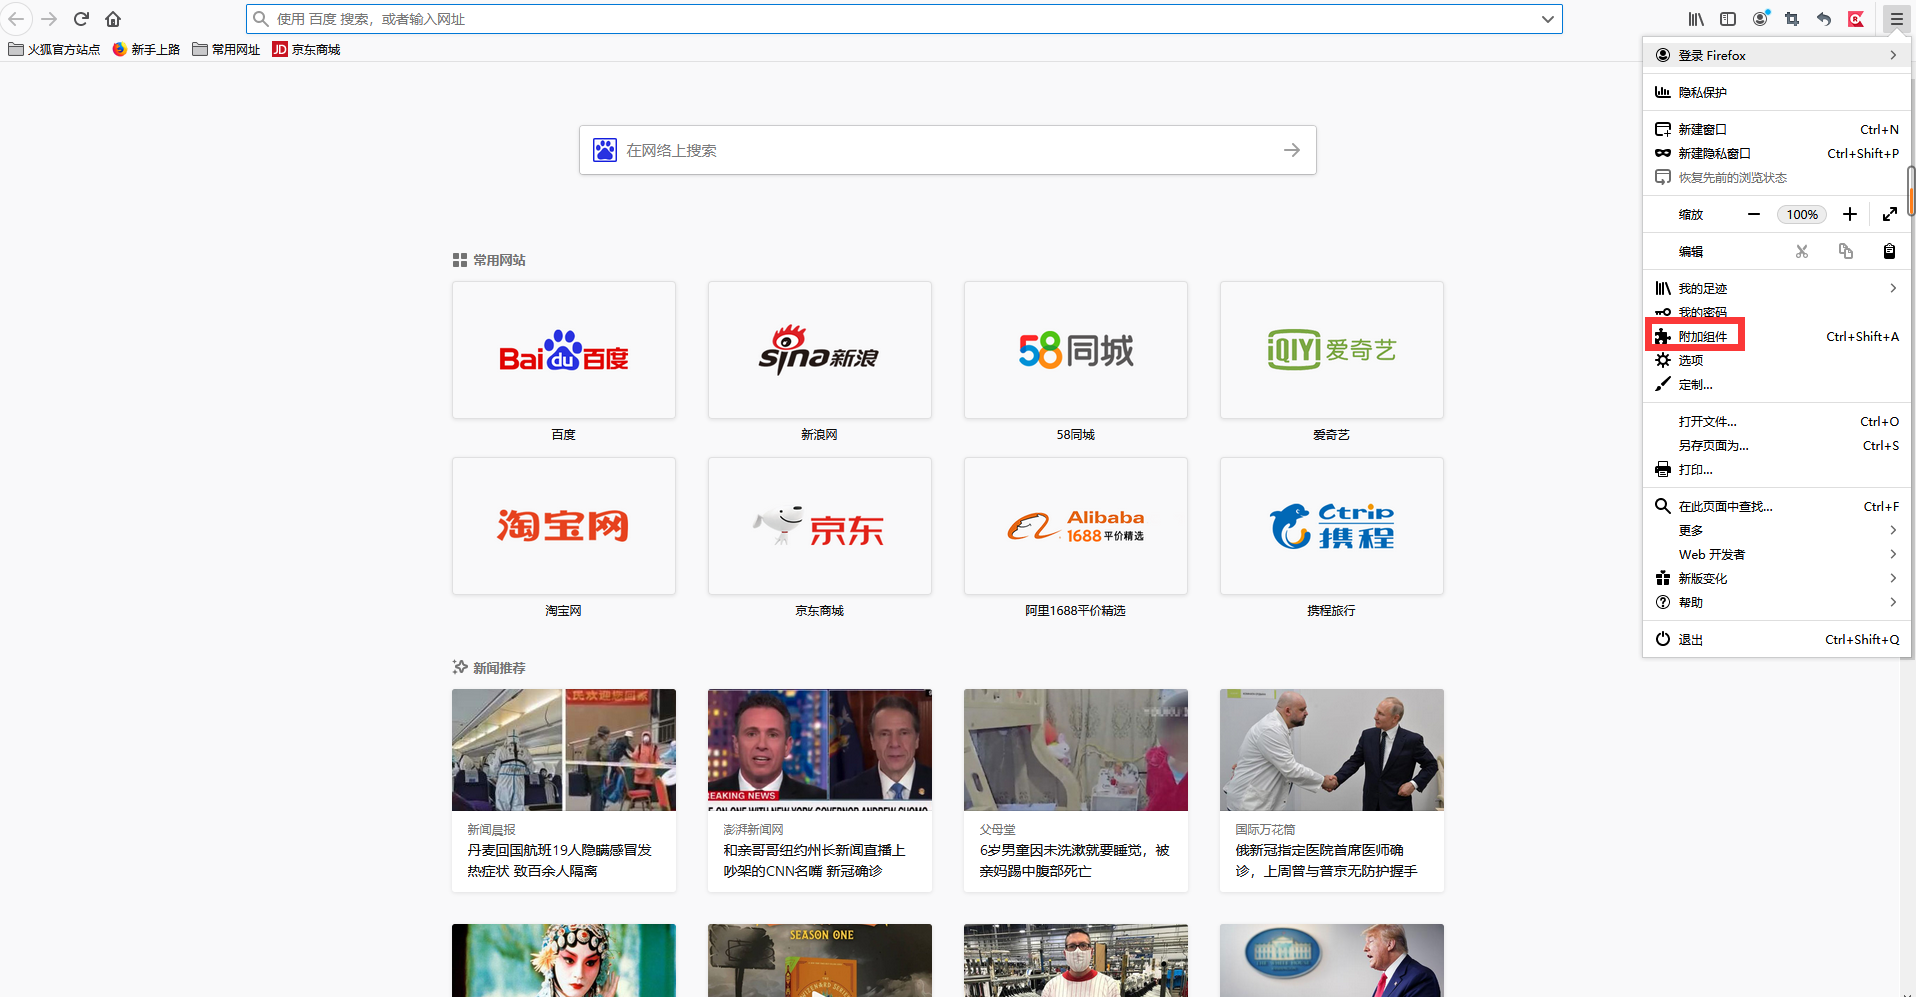The width and height of the screenshot is (1916, 997).
Task: Select 在此页面中查找... menu item
Action: pyautogui.click(x=1777, y=506)
